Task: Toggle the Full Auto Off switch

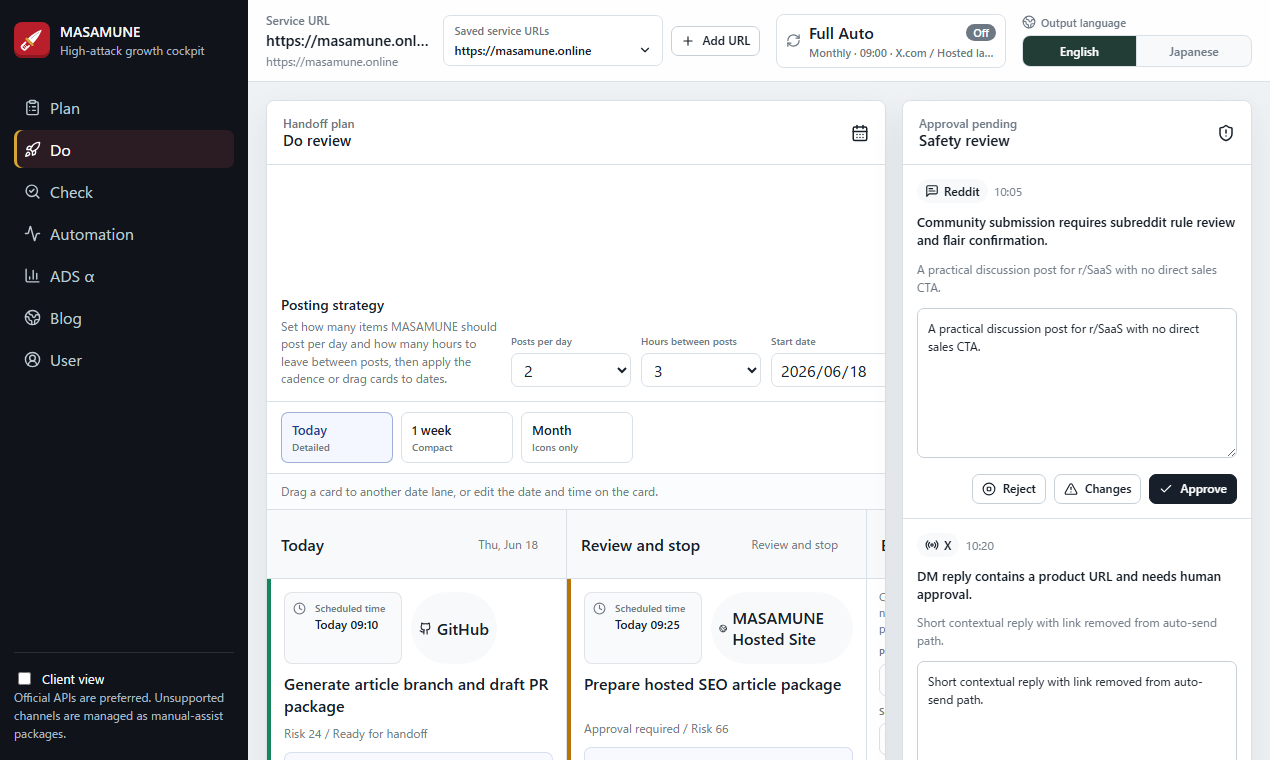Action: (981, 33)
